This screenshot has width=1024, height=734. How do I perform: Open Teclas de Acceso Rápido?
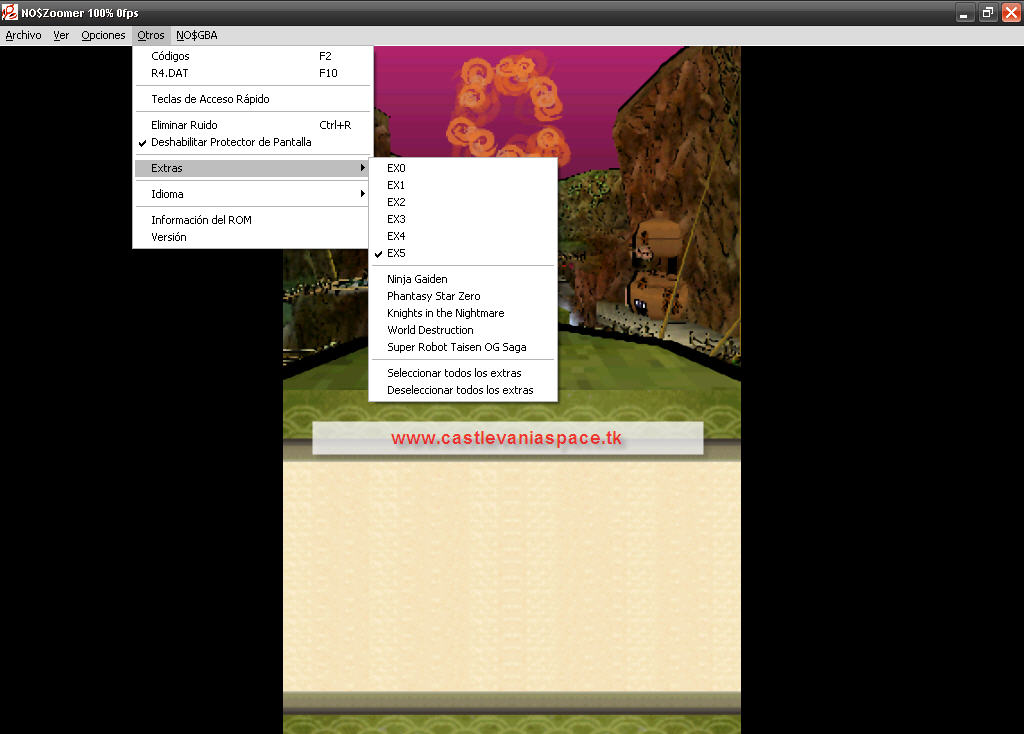(x=253, y=99)
